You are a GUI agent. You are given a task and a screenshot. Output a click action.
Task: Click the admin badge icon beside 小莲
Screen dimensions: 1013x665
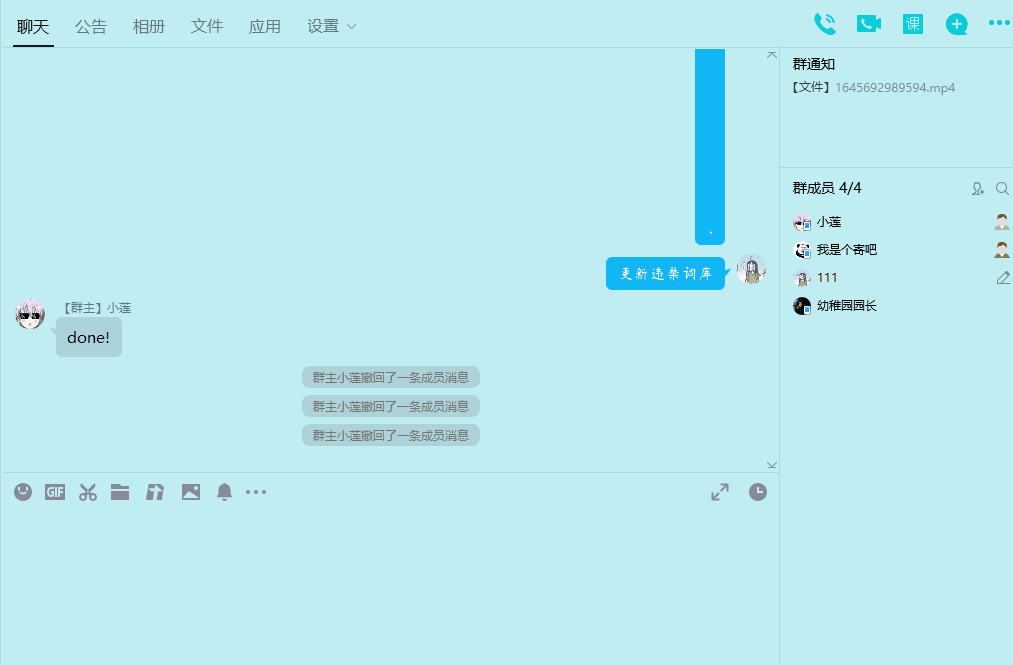pos(1001,222)
